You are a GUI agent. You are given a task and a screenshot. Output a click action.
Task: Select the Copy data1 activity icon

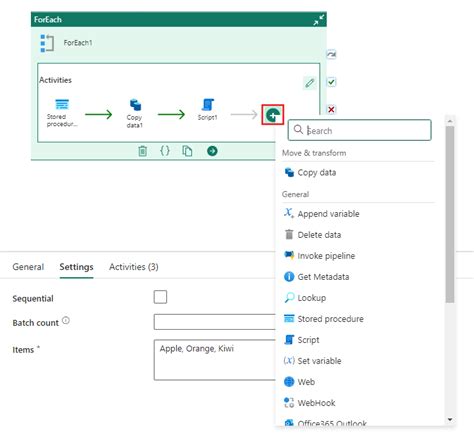135,105
